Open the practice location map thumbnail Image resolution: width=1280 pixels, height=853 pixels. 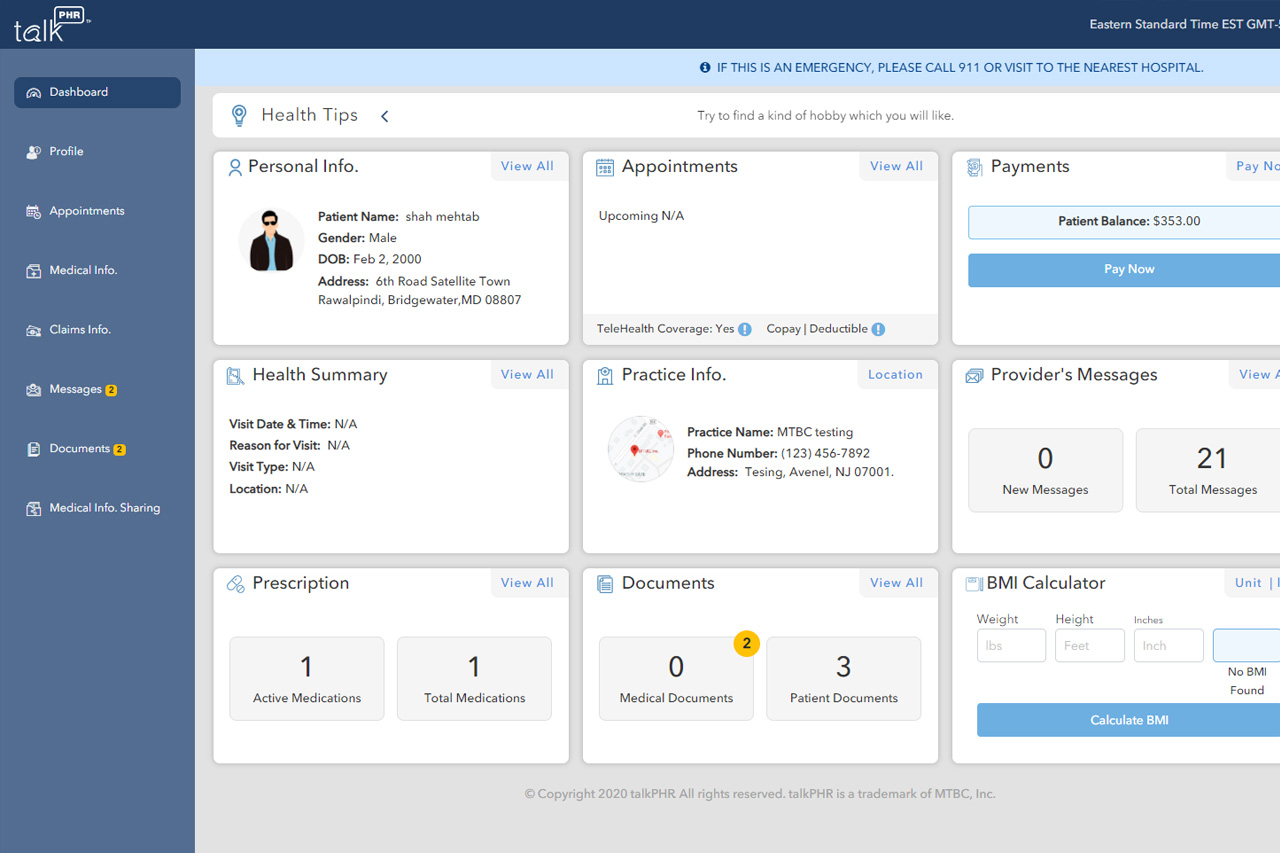click(640, 449)
